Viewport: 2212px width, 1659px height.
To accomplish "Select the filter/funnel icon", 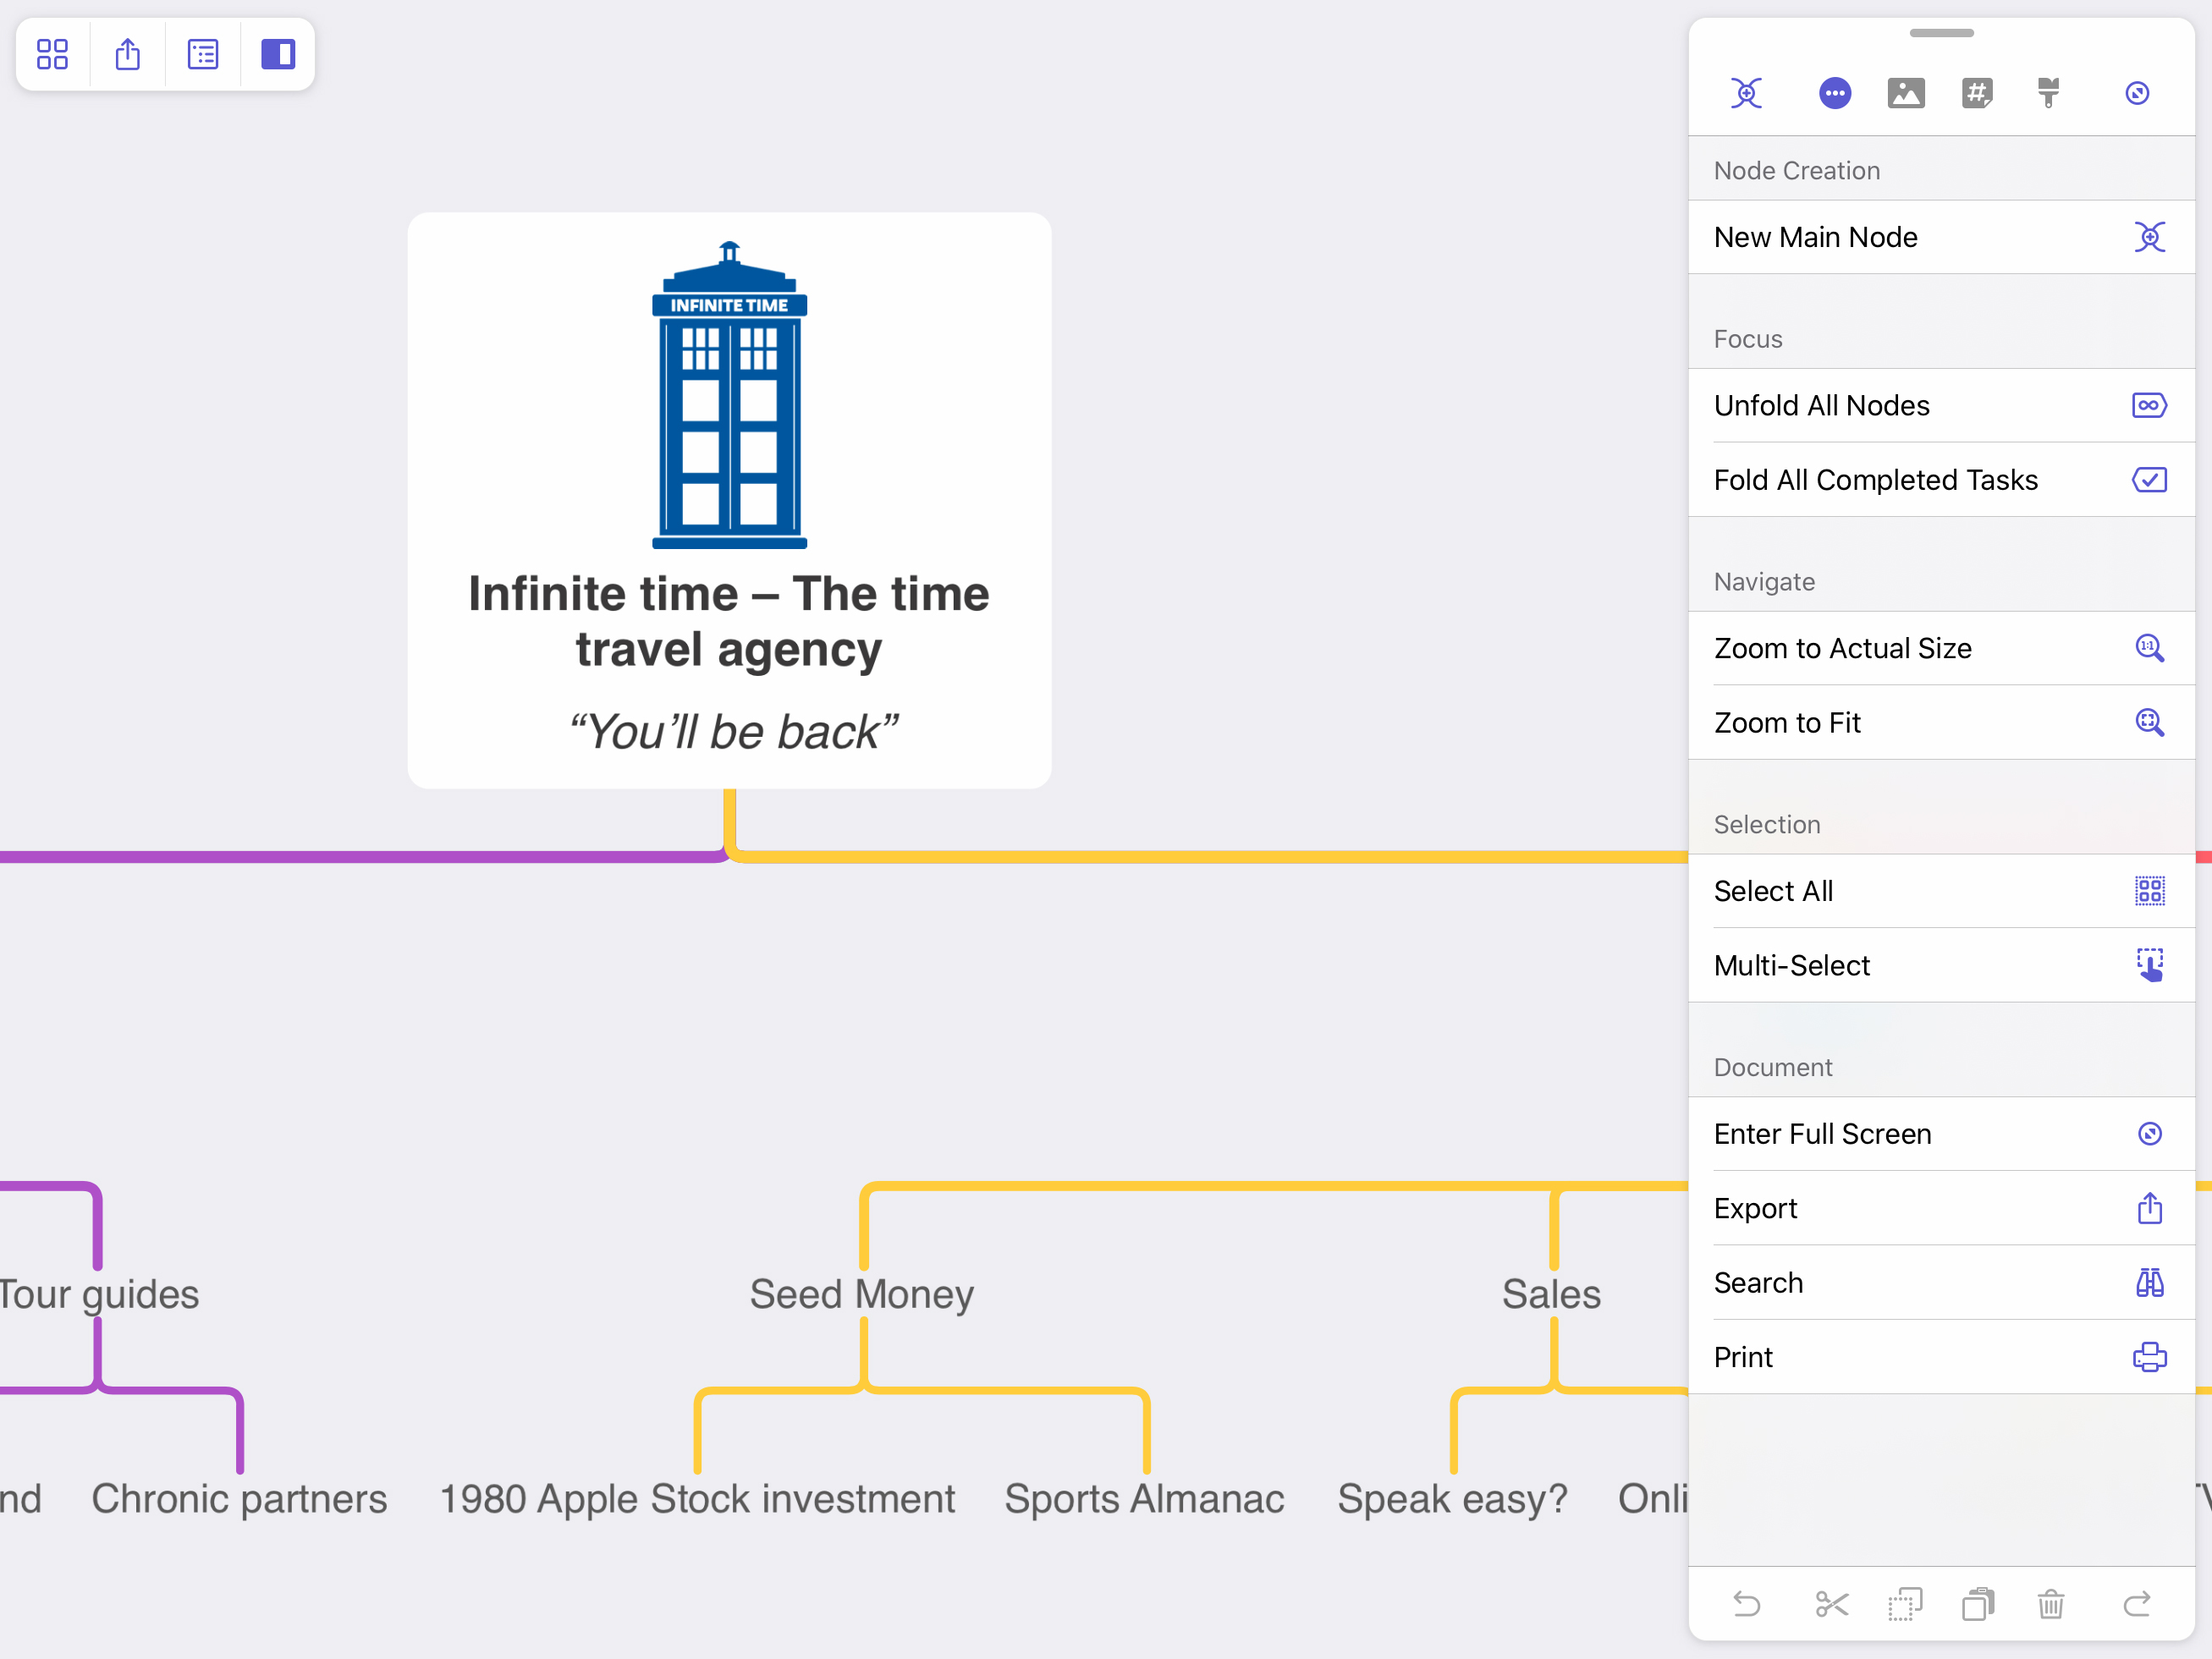I will click(x=2048, y=94).
